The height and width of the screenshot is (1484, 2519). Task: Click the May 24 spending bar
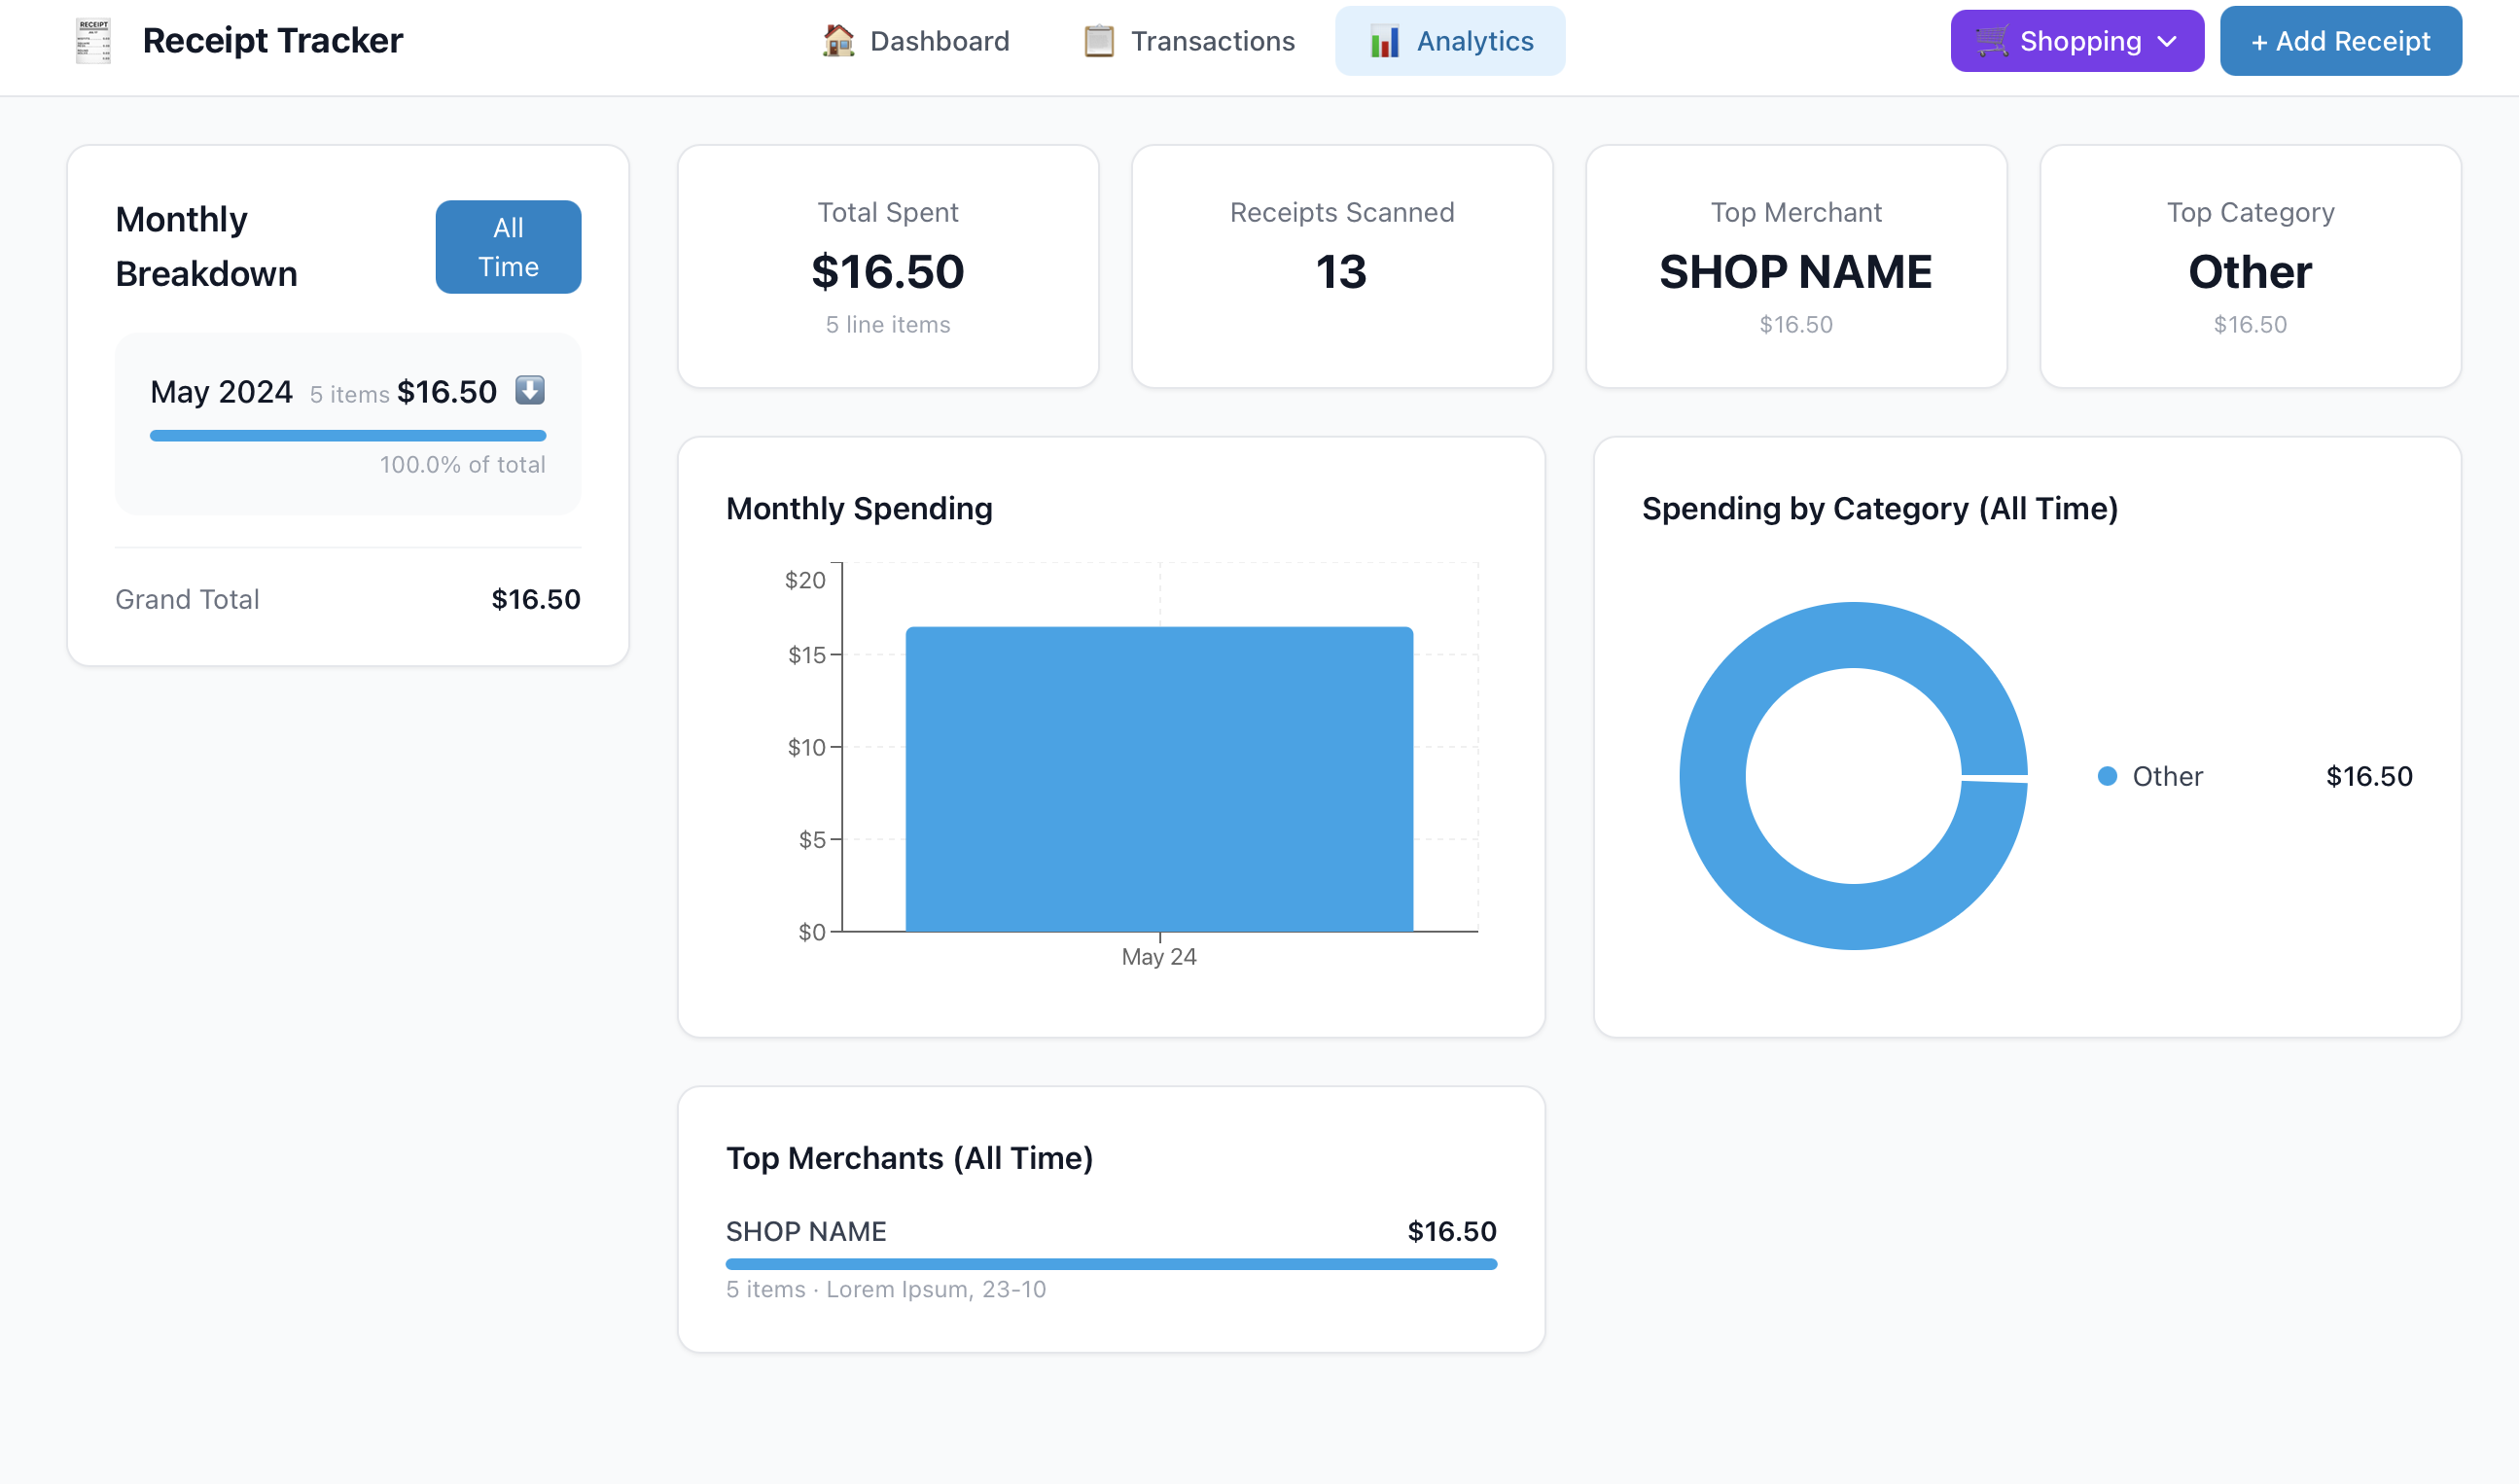(1159, 778)
